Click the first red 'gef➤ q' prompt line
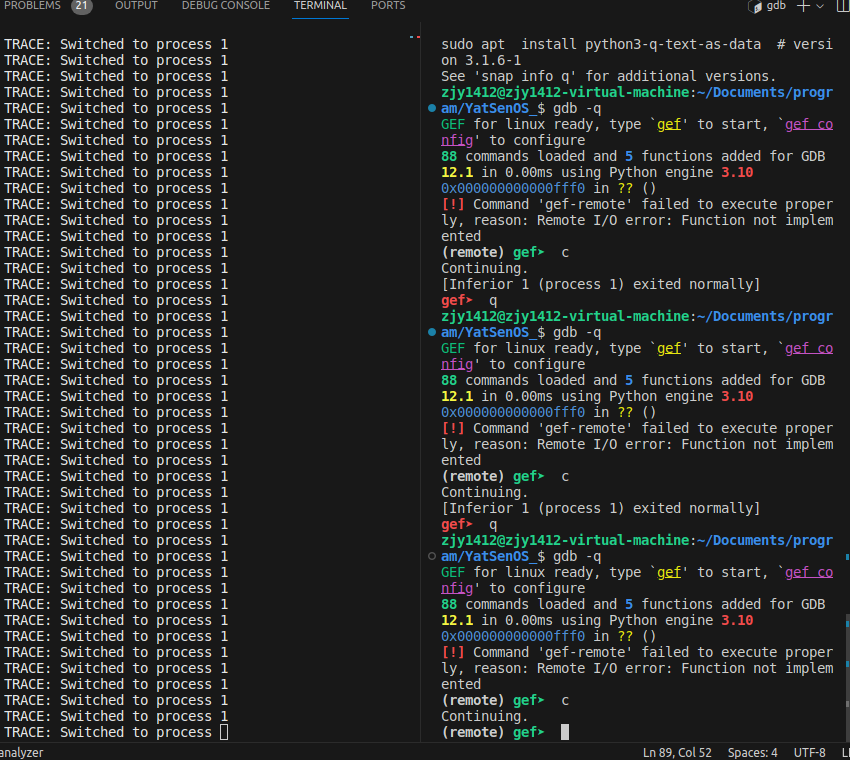The image size is (850, 760). click(469, 300)
